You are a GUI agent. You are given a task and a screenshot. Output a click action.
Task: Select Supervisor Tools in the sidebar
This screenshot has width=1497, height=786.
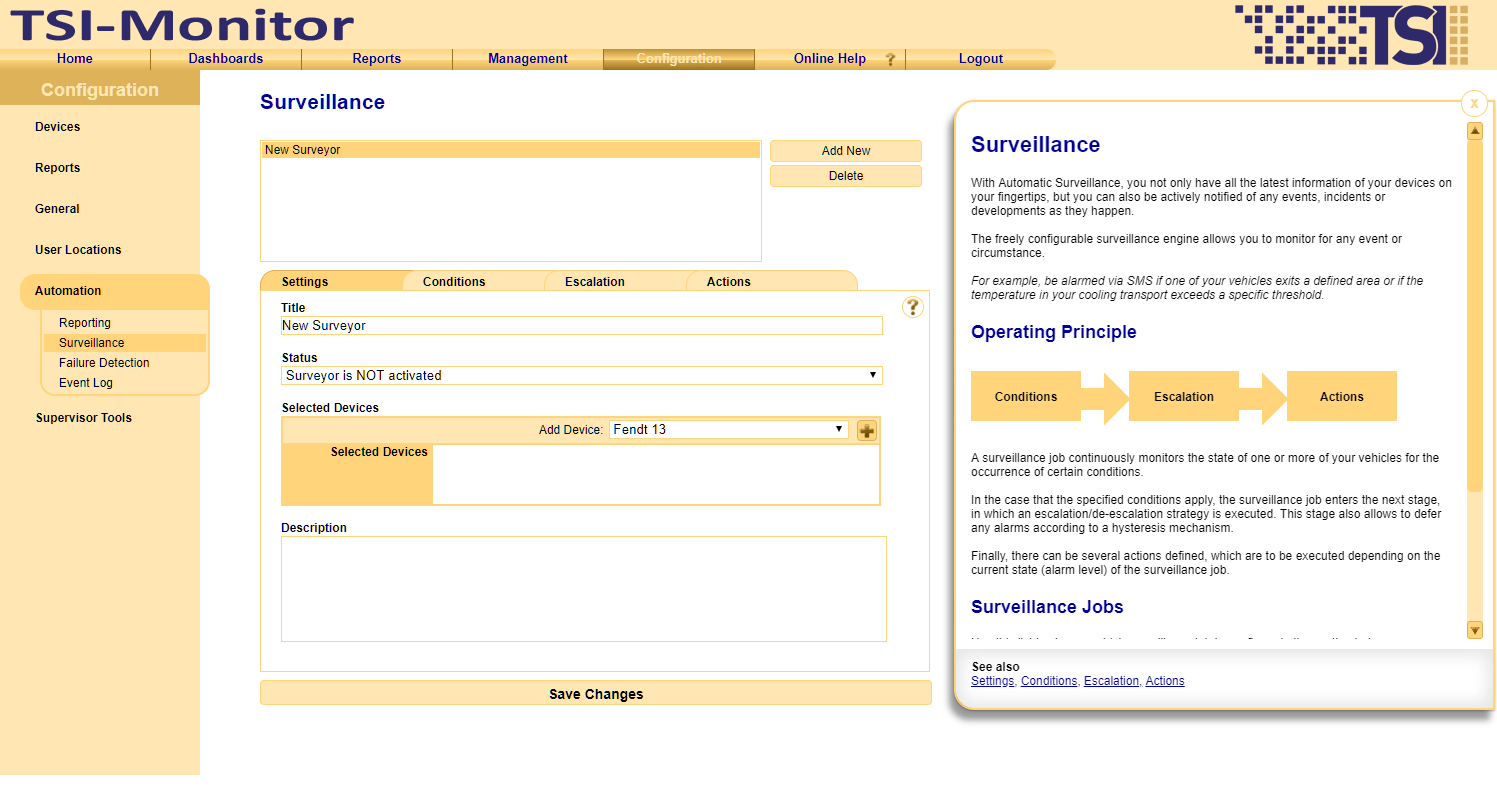pyautogui.click(x=84, y=418)
